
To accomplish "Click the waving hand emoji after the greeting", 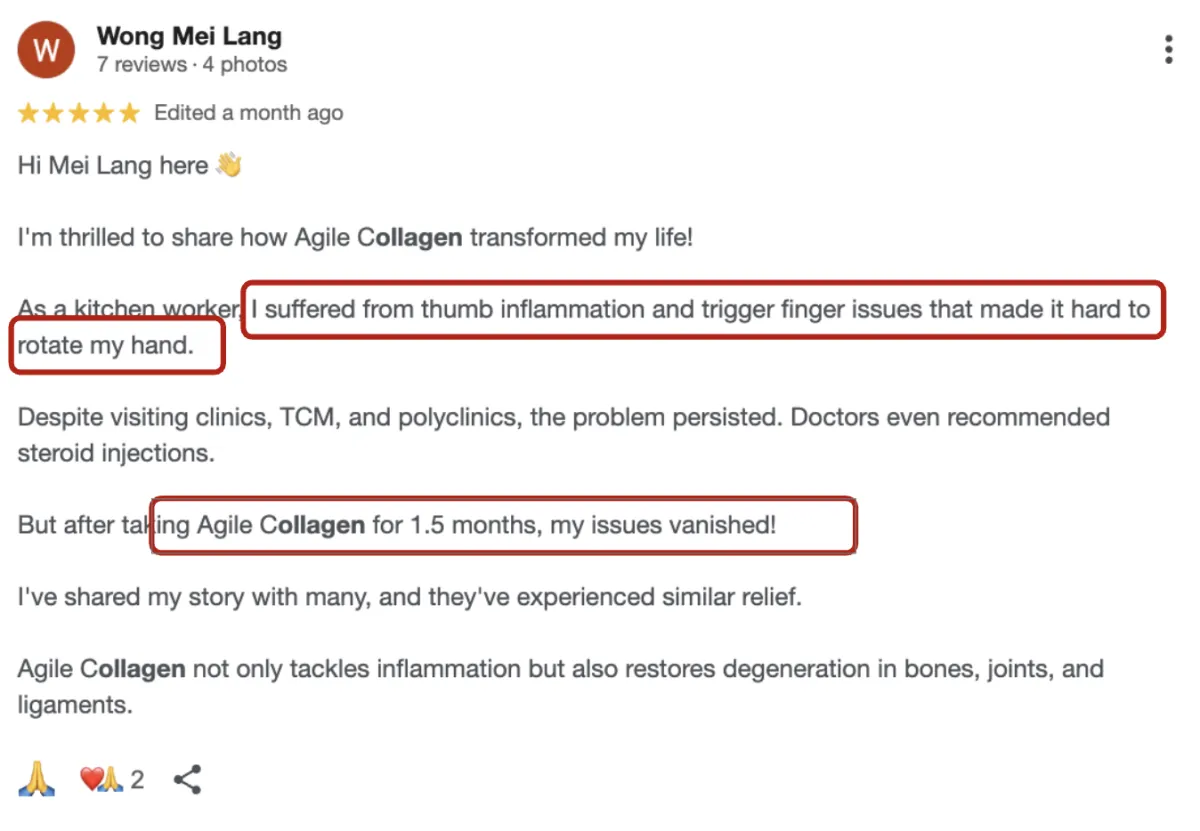I will [229, 165].
